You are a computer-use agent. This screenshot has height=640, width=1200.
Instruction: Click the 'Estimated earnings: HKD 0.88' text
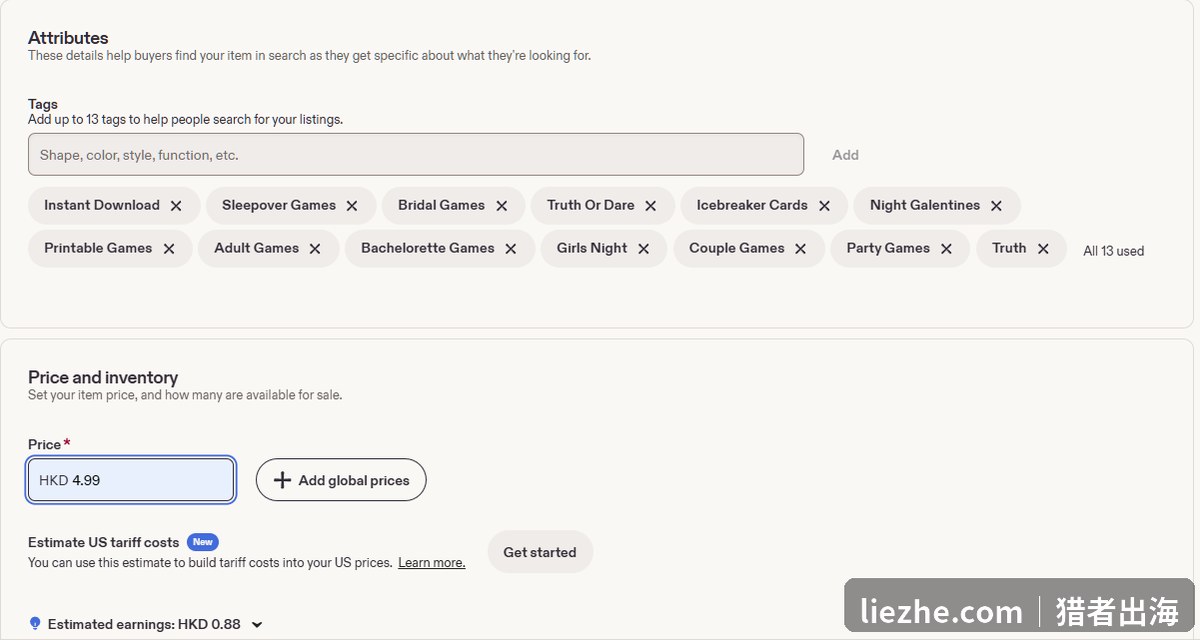144,624
